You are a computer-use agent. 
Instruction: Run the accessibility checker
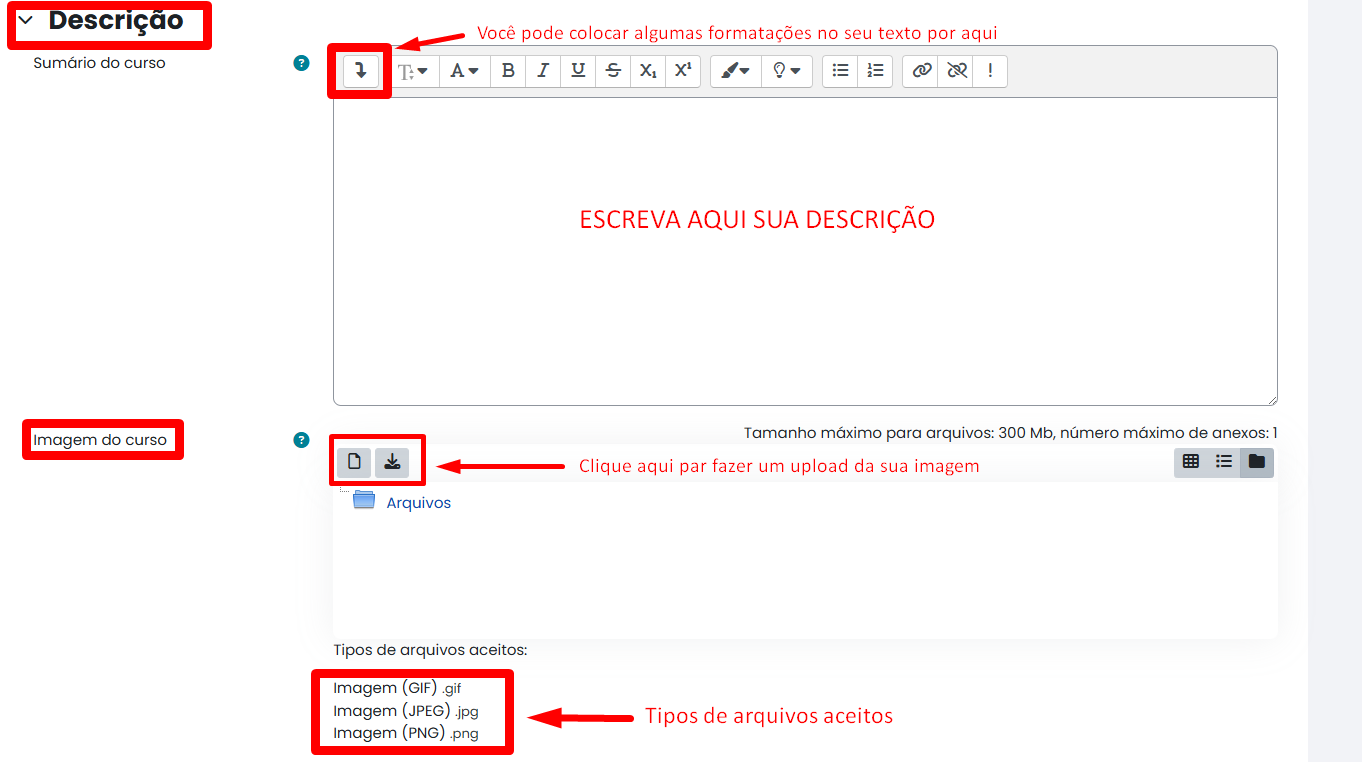[x=990, y=70]
